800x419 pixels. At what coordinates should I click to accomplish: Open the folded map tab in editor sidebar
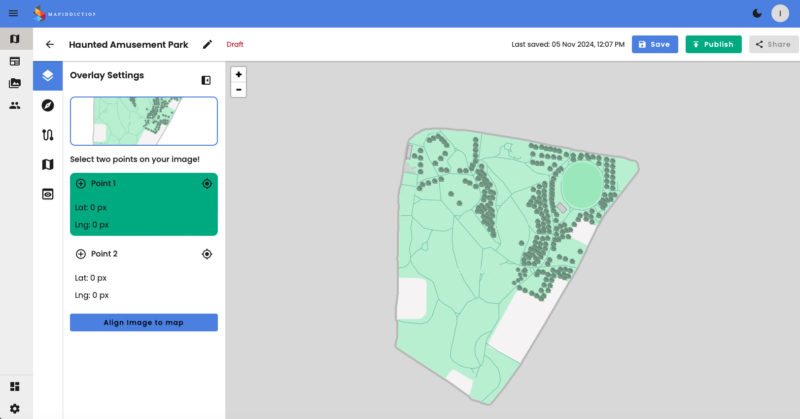[x=47, y=164]
